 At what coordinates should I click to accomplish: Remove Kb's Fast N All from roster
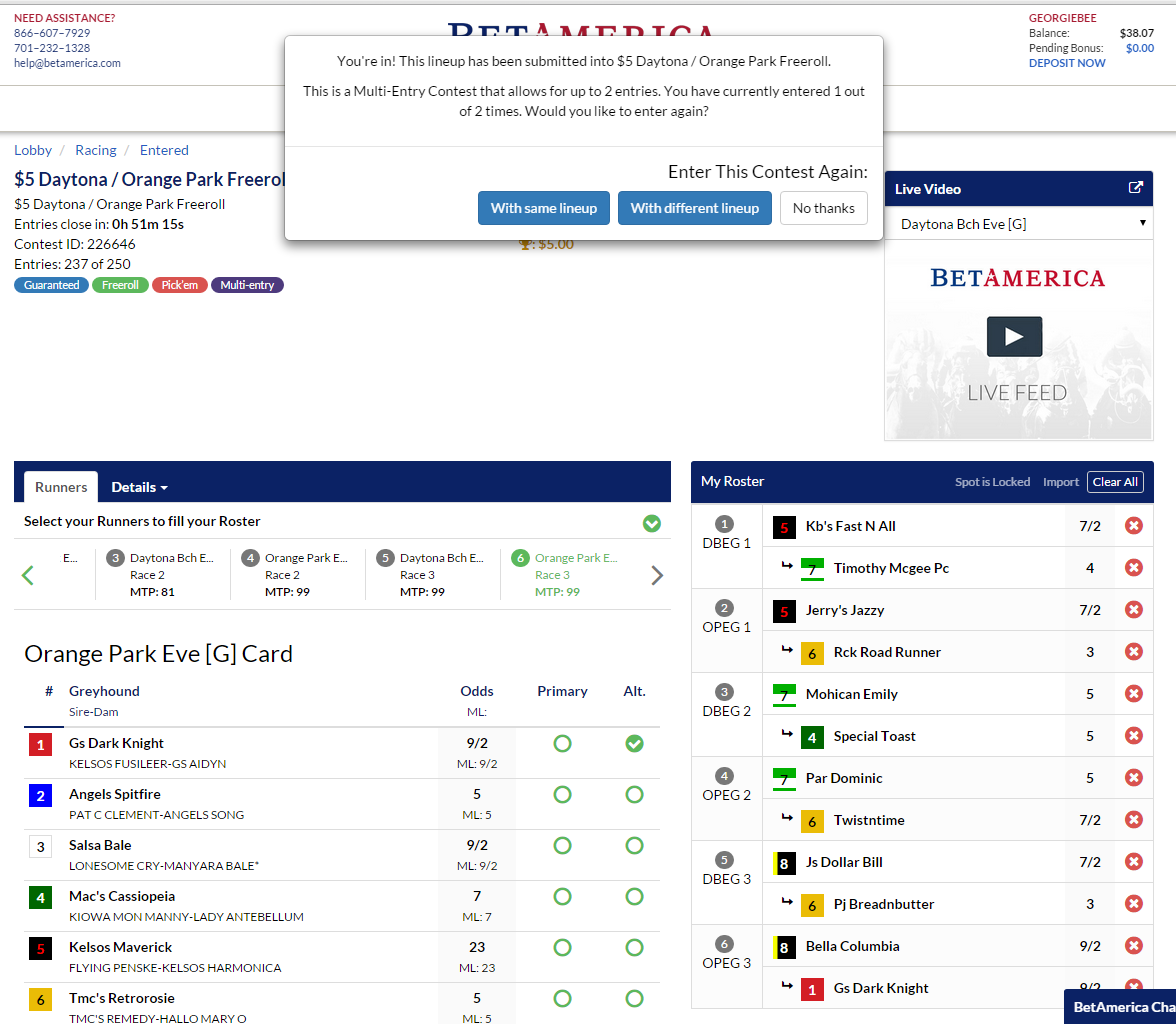[1133, 526]
